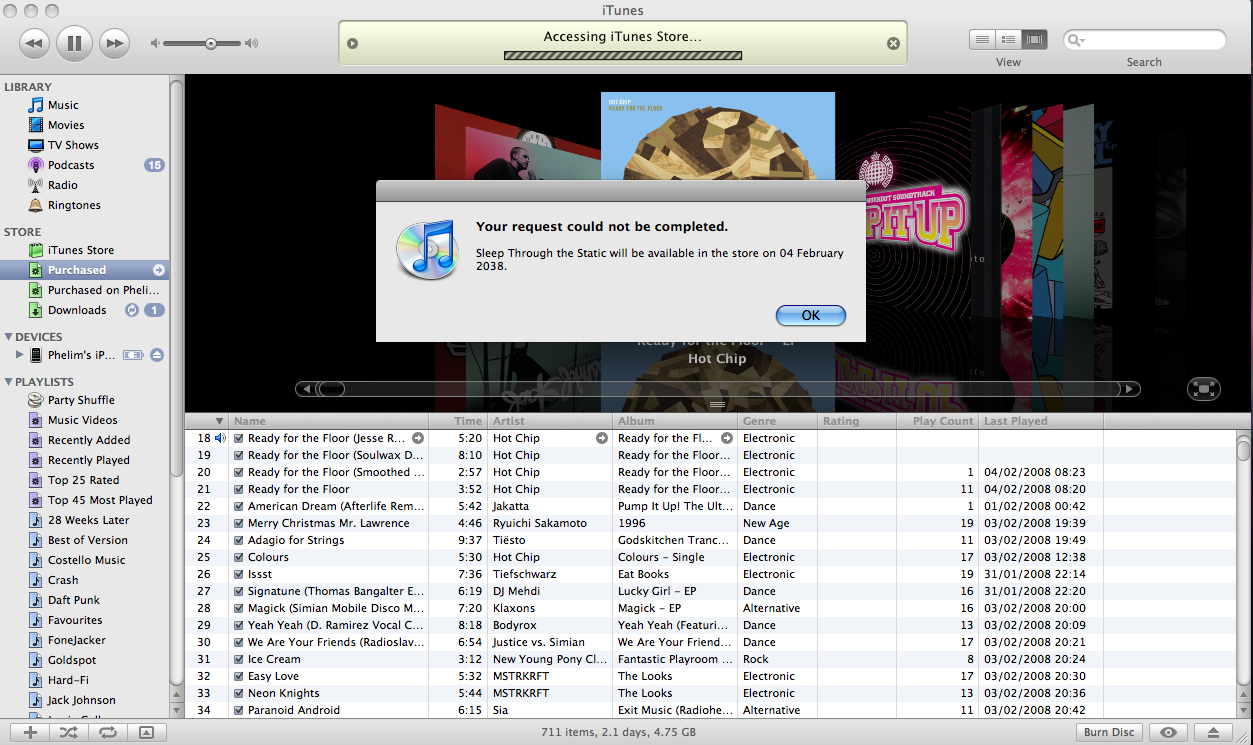Open the Daft Punk playlist
The height and width of the screenshot is (745, 1253).
point(73,600)
